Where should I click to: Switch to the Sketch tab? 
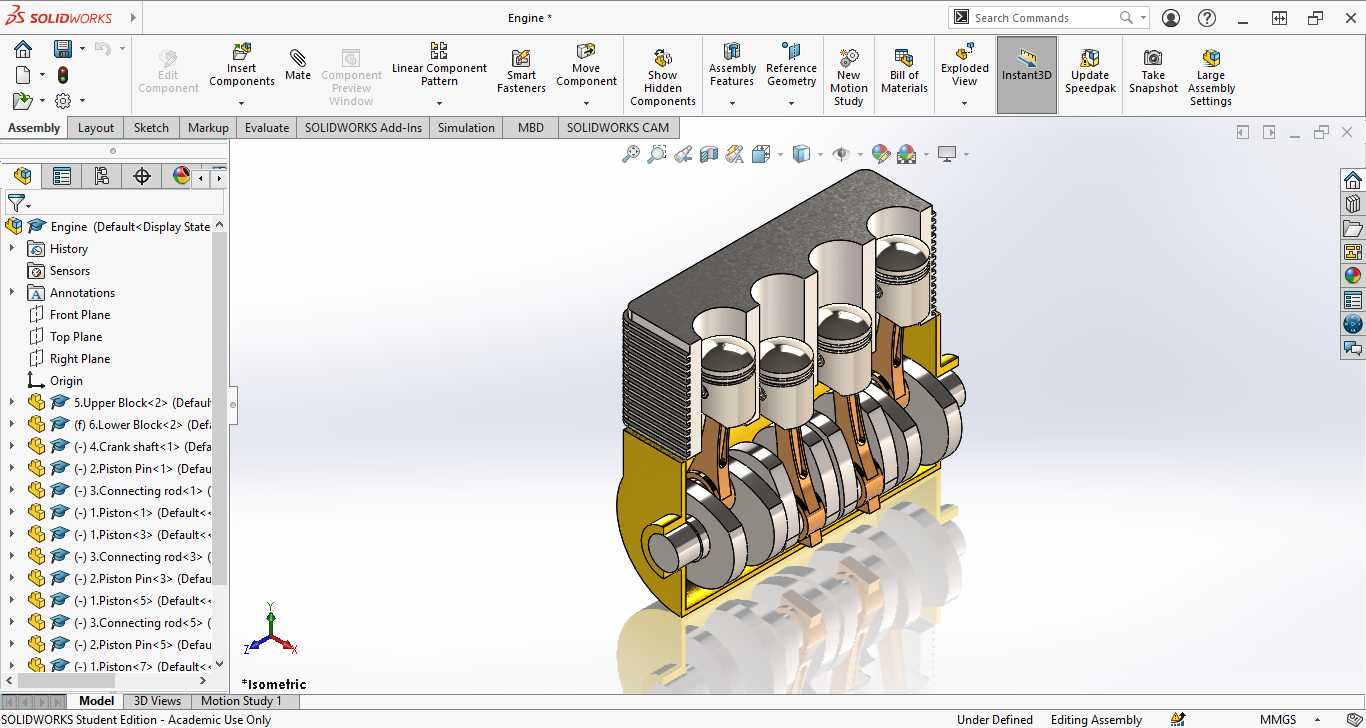[x=151, y=128]
